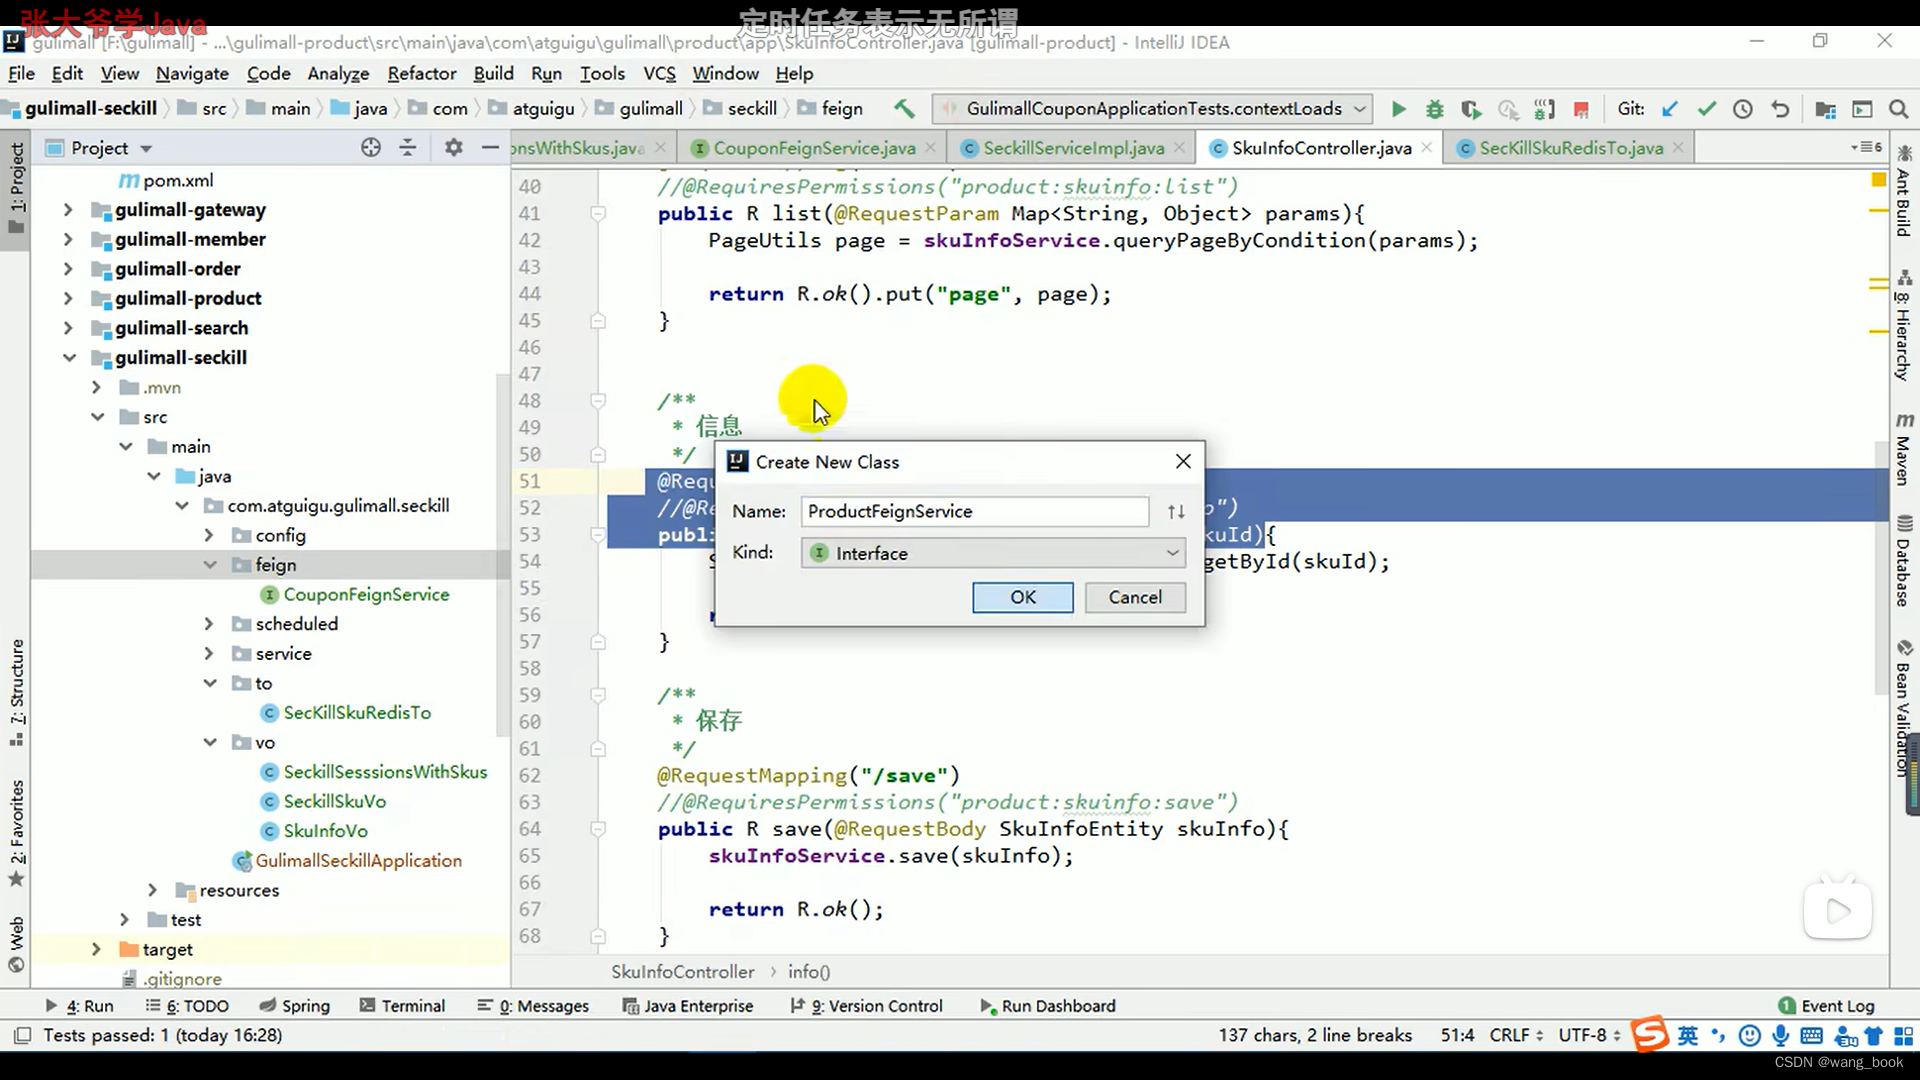Click the locate target icon in Project panel
1920x1080 pixels.
coord(371,148)
